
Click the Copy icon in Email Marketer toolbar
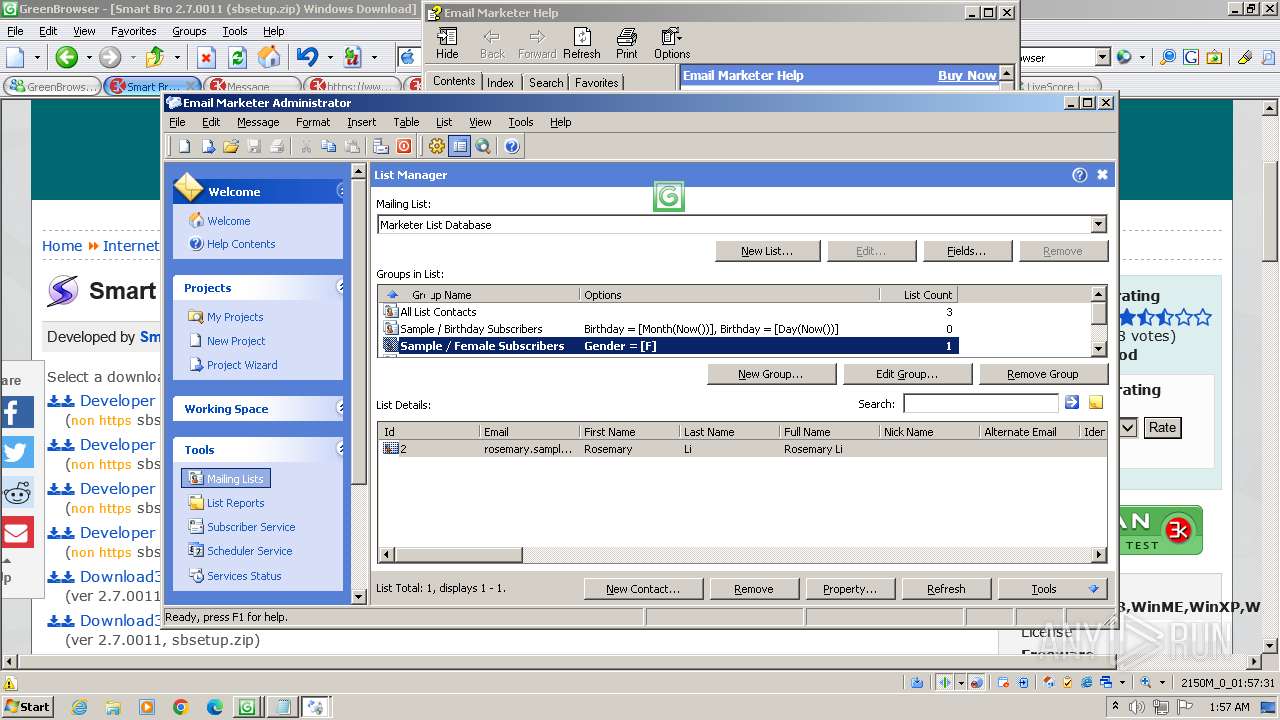pyautogui.click(x=329, y=147)
